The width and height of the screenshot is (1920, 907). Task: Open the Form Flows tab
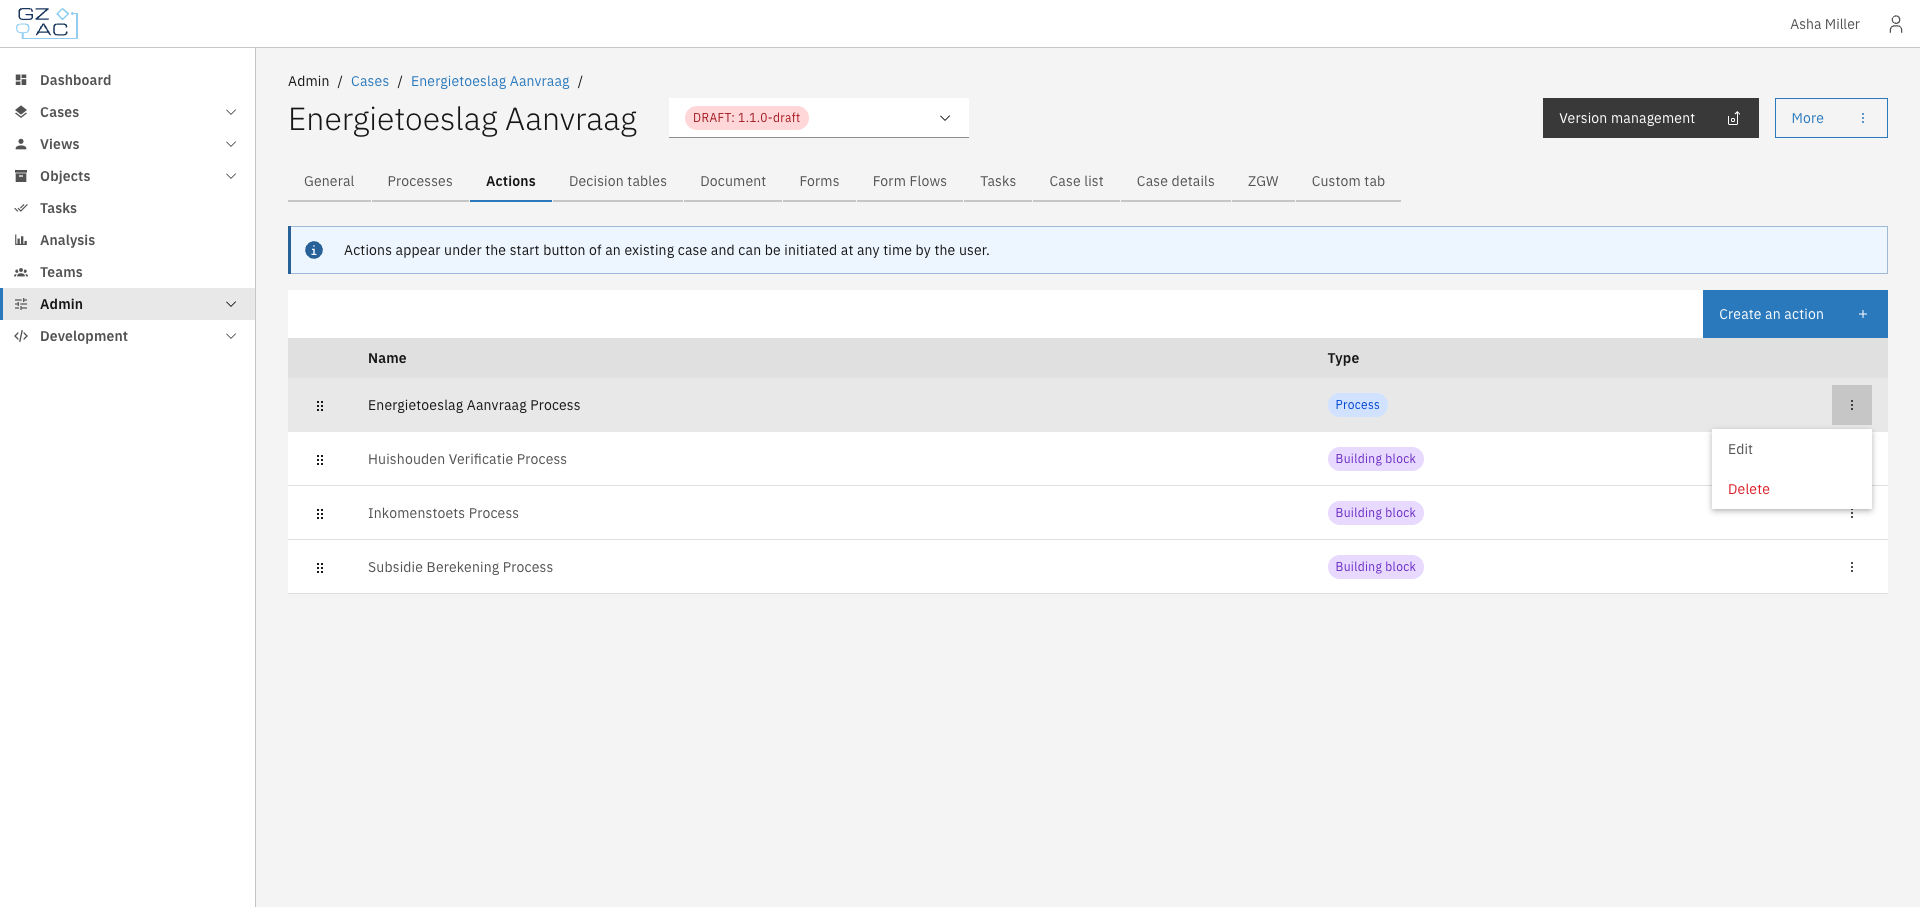point(910,181)
